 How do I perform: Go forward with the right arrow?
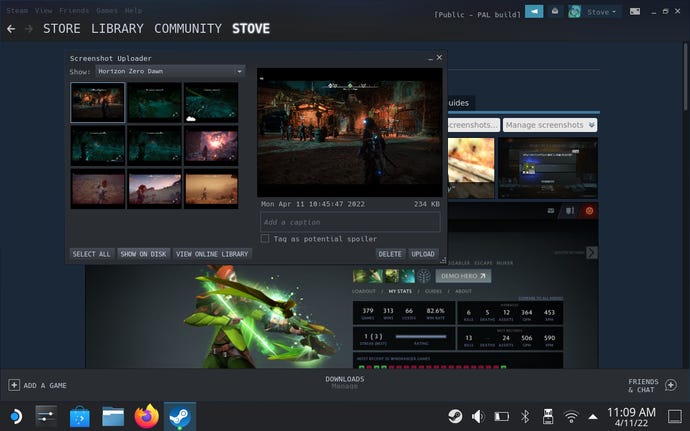point(29,29)
